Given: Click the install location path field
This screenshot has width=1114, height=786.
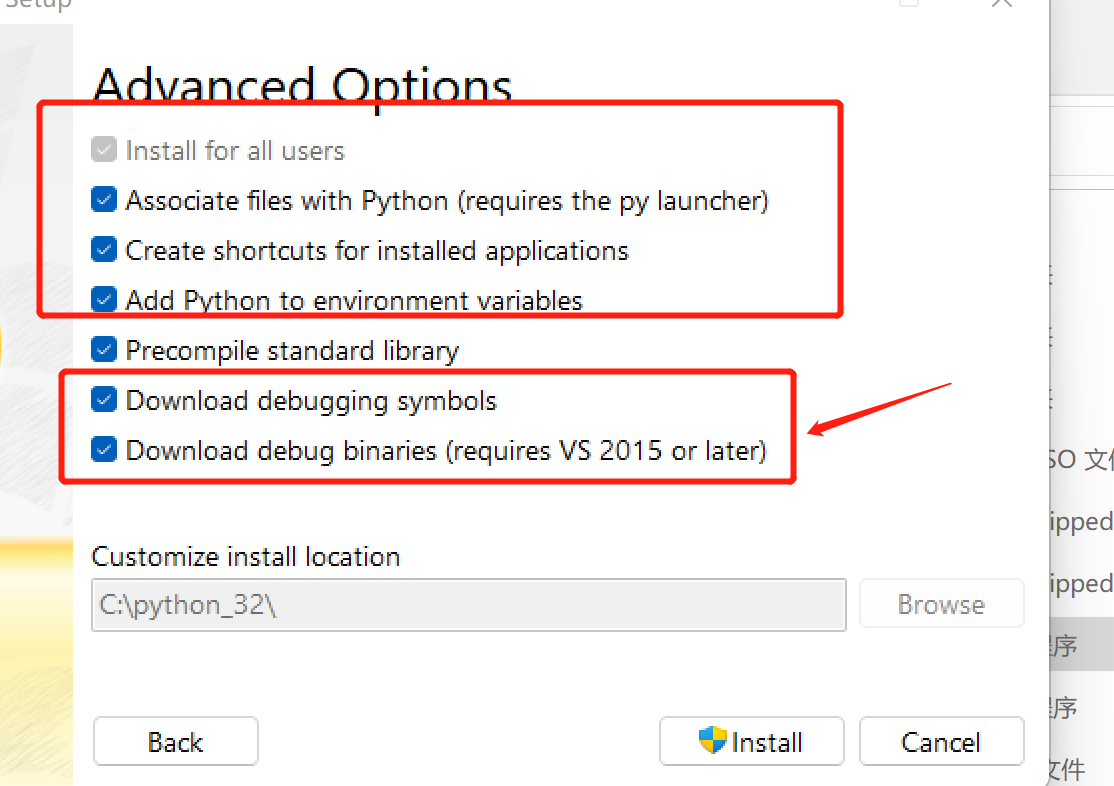Looking at the screenshot, I should 468,605.
